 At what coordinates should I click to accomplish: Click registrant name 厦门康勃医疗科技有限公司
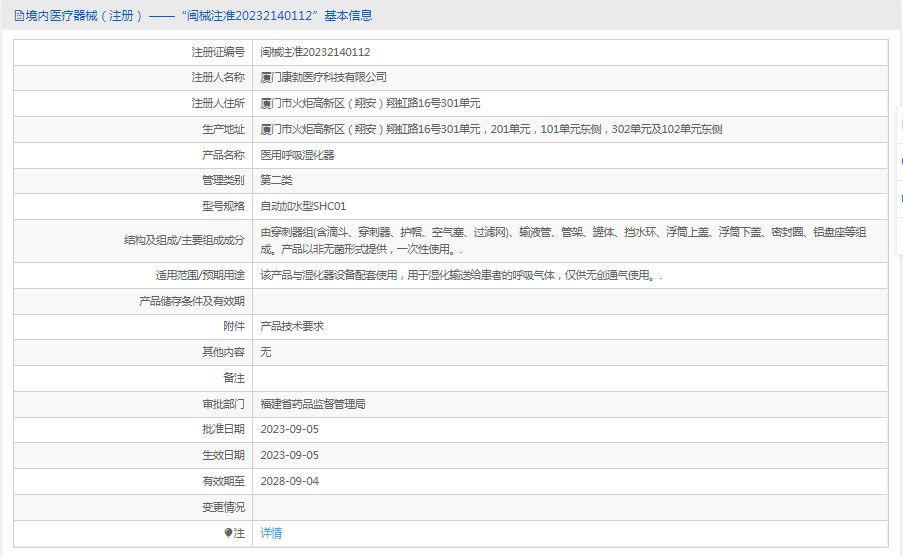pos(323,78)
